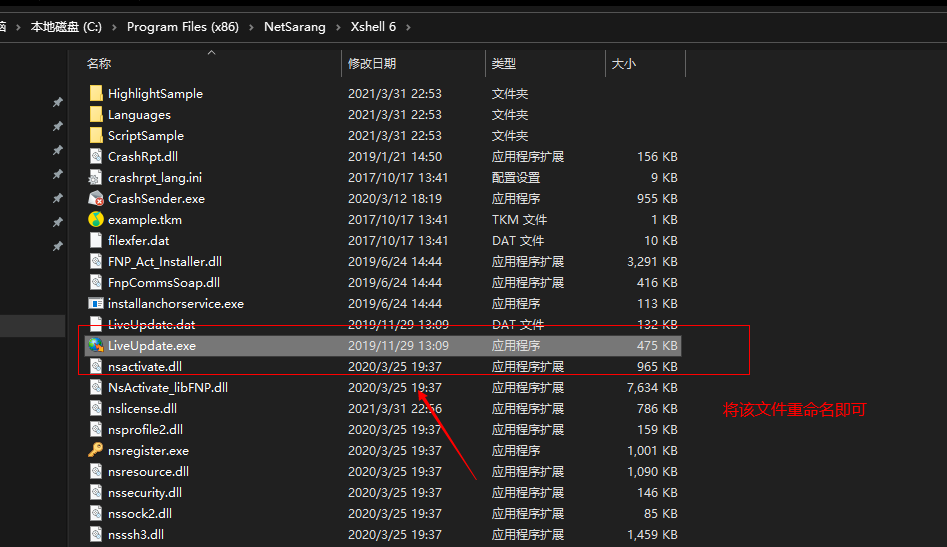The width and height of the screenshot is (947, 547).
Task: Select the file name nslicense.dll
Action: tap(142, 409)
